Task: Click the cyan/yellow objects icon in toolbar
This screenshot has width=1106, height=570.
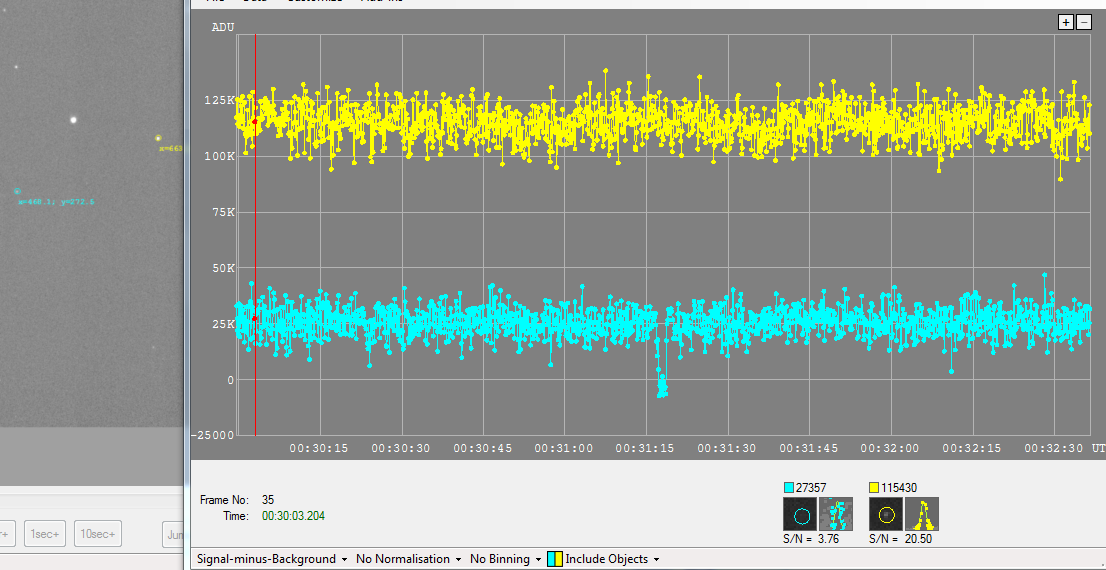Action: [554, 559]
